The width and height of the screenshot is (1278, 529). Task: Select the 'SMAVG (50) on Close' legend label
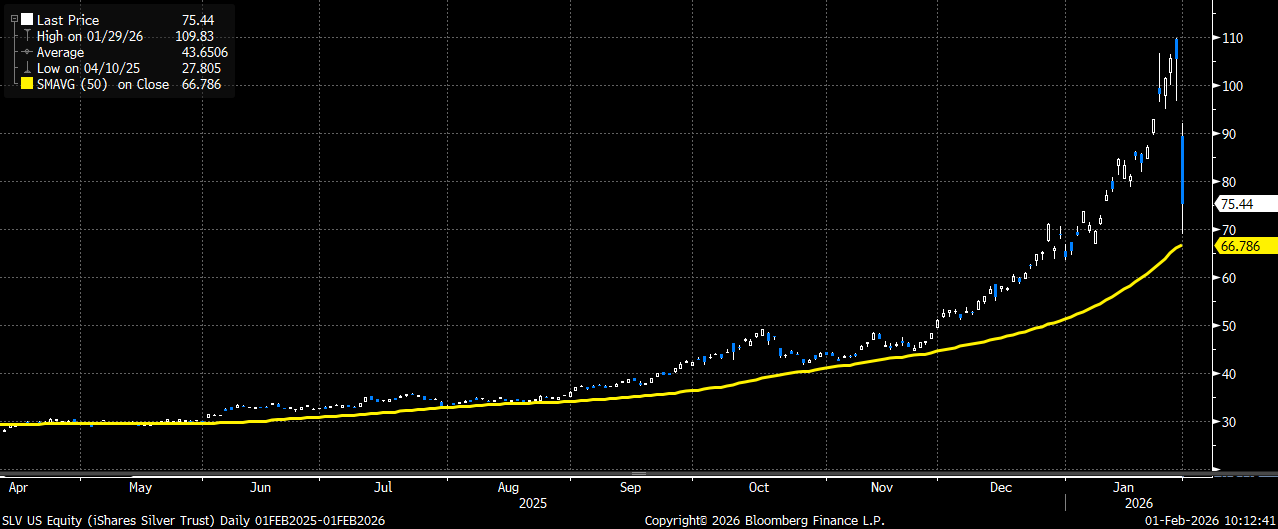102,85
